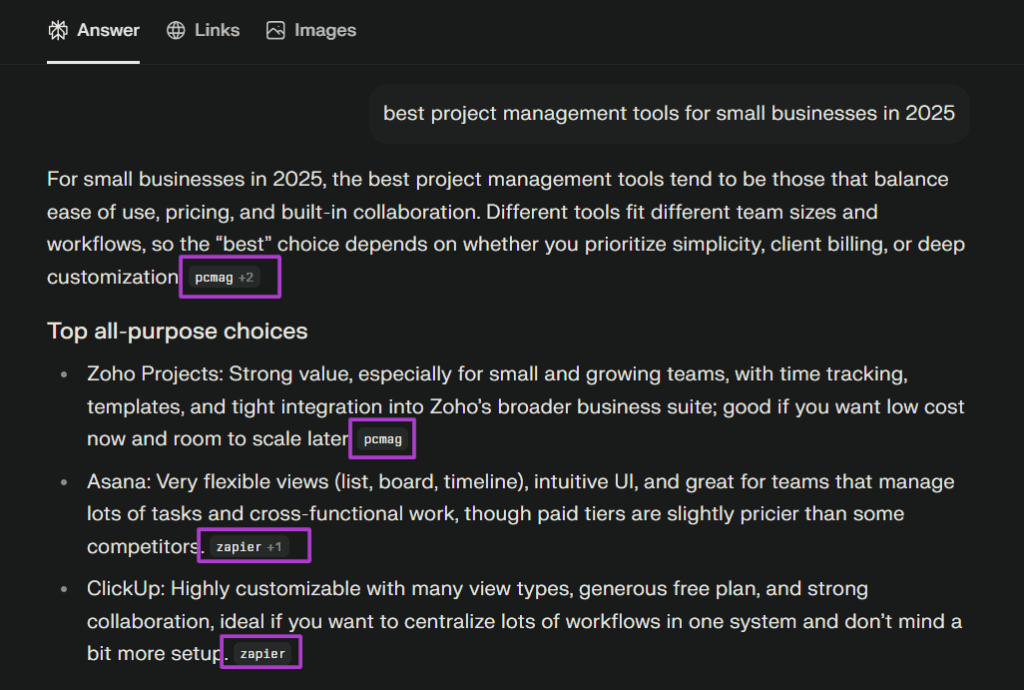The height and width of the screenshot is (690, 1024).
Task: Click the picture icon beside Images
Action: click(x=275, y=30)
